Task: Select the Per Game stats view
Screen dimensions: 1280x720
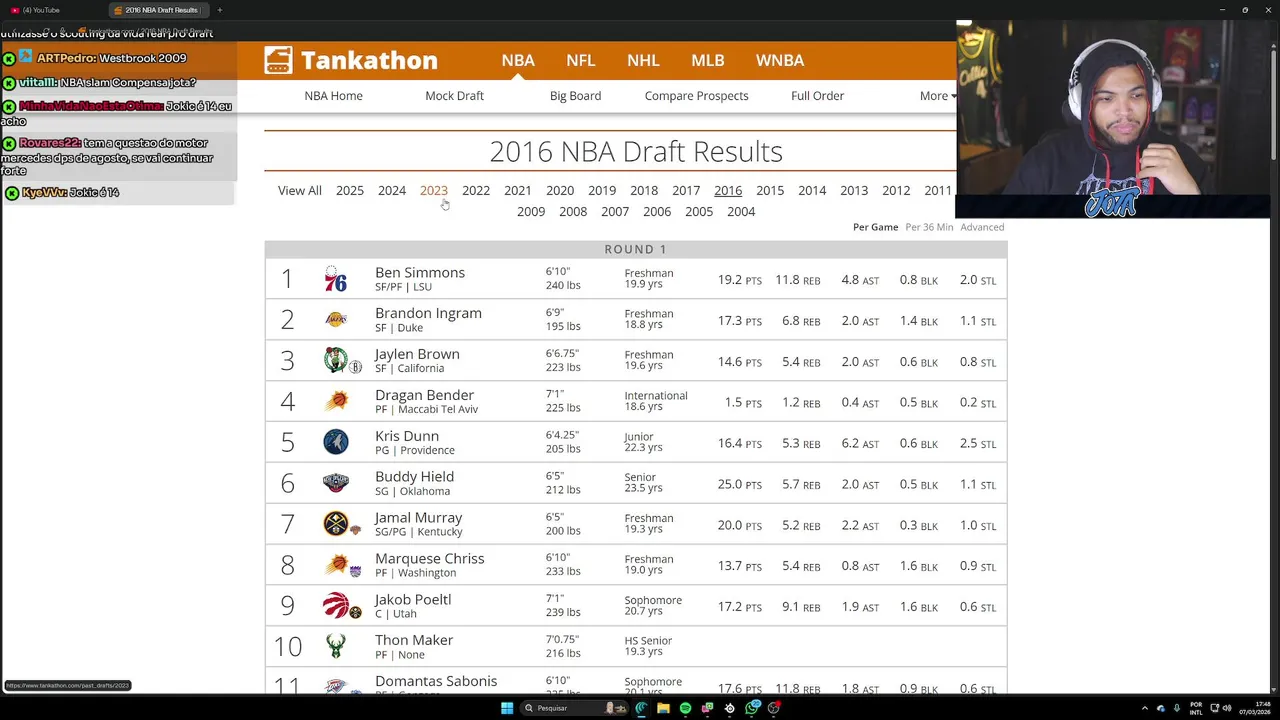Action: tap(876, 227)
